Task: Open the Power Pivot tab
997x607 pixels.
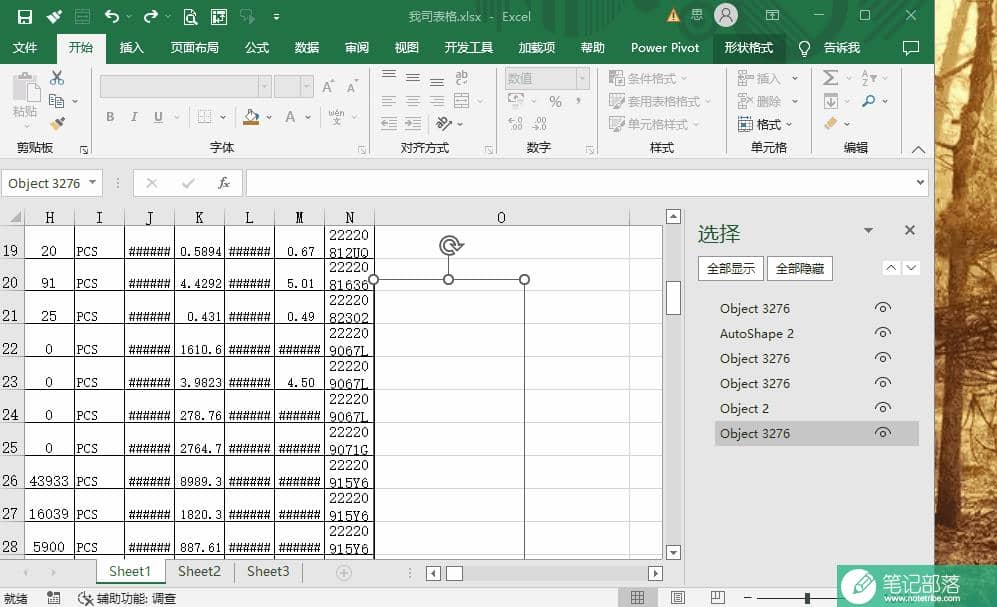Action: (664, 48)
